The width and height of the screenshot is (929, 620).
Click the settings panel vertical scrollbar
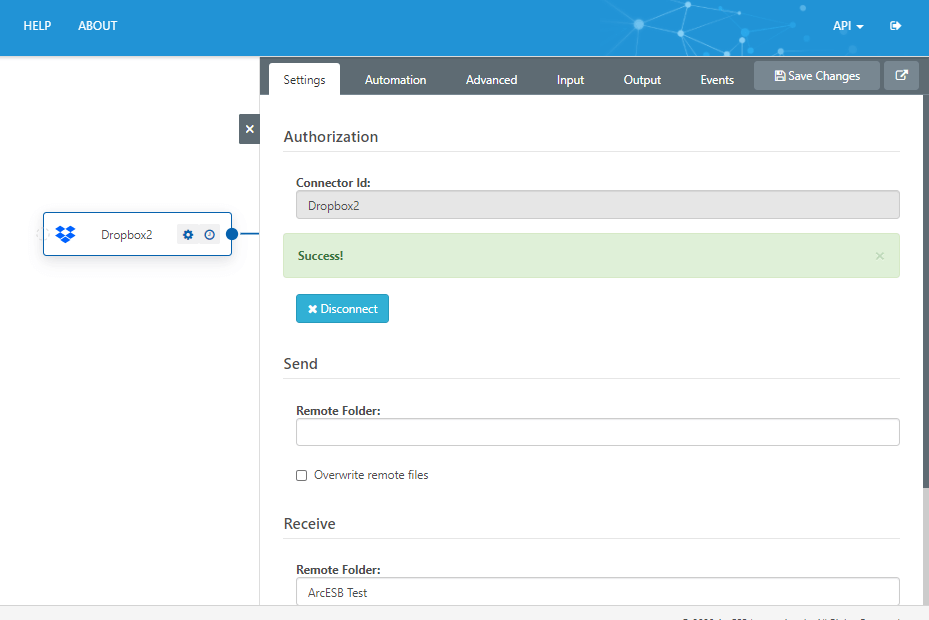pyautogui.click(x=925, y=290)
